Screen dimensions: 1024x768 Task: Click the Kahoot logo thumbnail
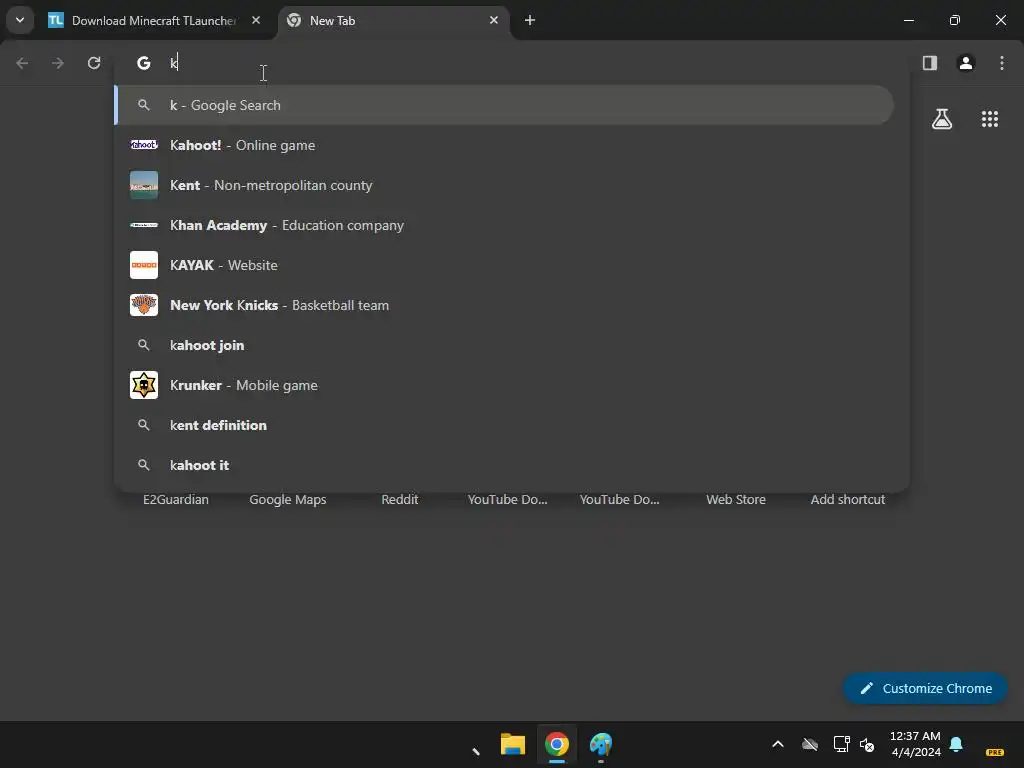(x=144, y=145)
